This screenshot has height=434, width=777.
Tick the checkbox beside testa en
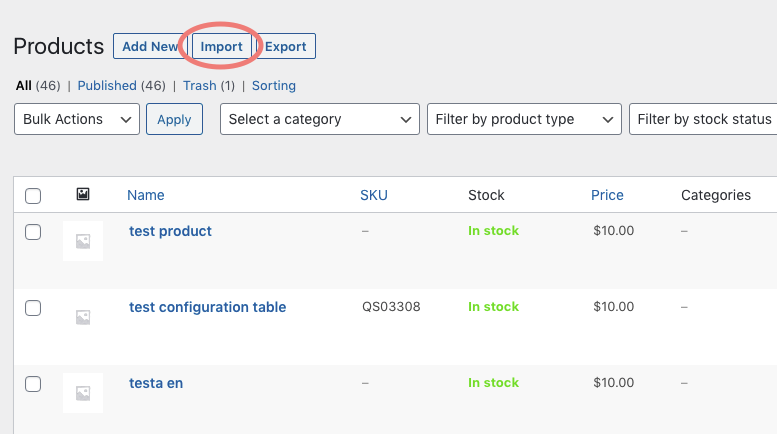[x=33, y=384]
